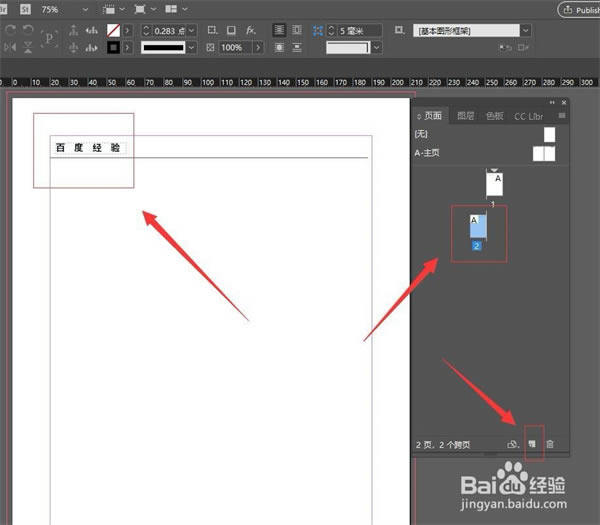Select wrap around object shape icon

279,47
